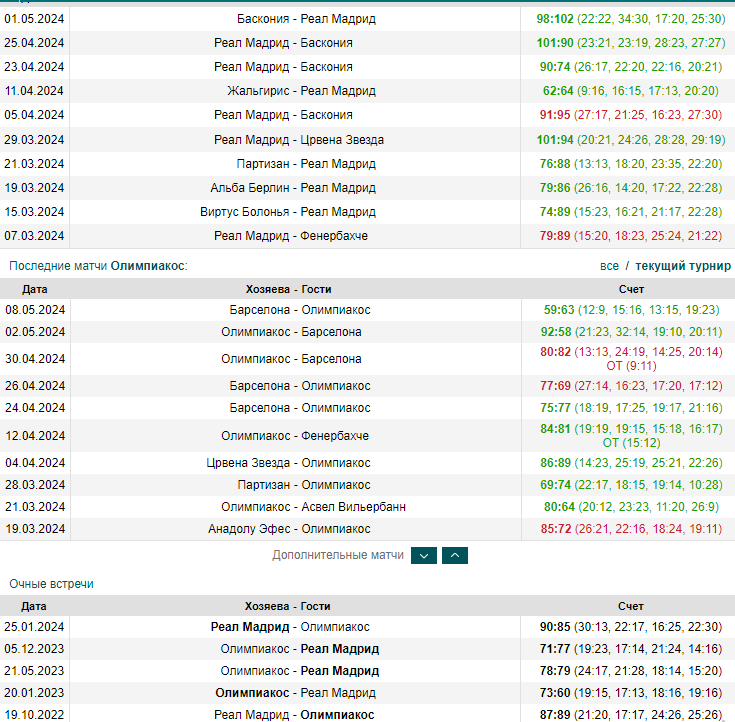Viewport: 735px width, 722px height.
Task: Click date 11.04.2024 in Real Madrid table
Action: point(34,90)
